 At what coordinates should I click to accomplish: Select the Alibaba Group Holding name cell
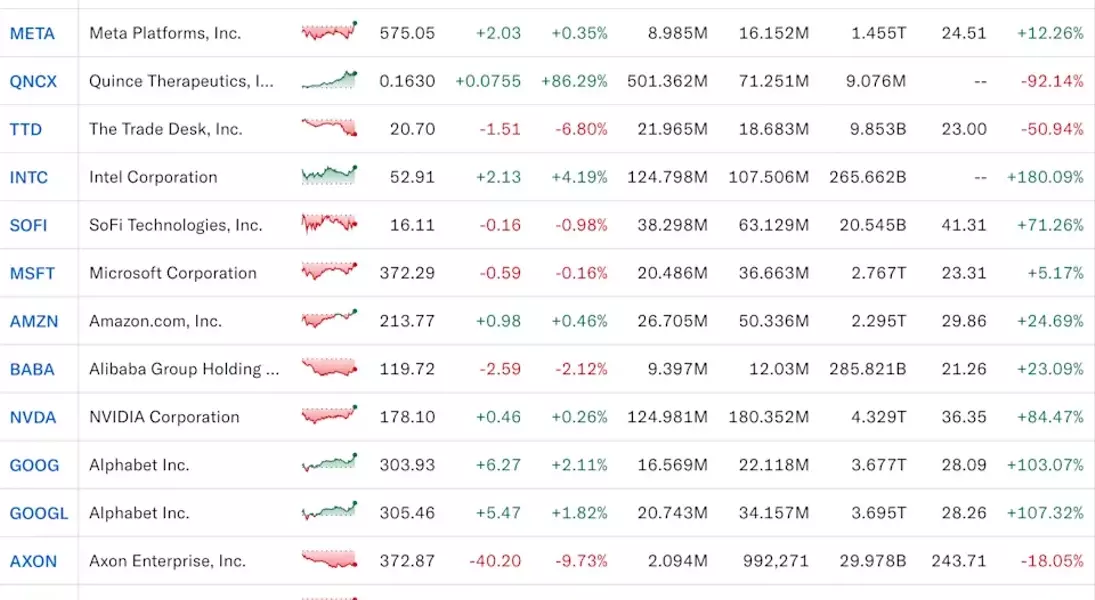(x=184, y=369)
